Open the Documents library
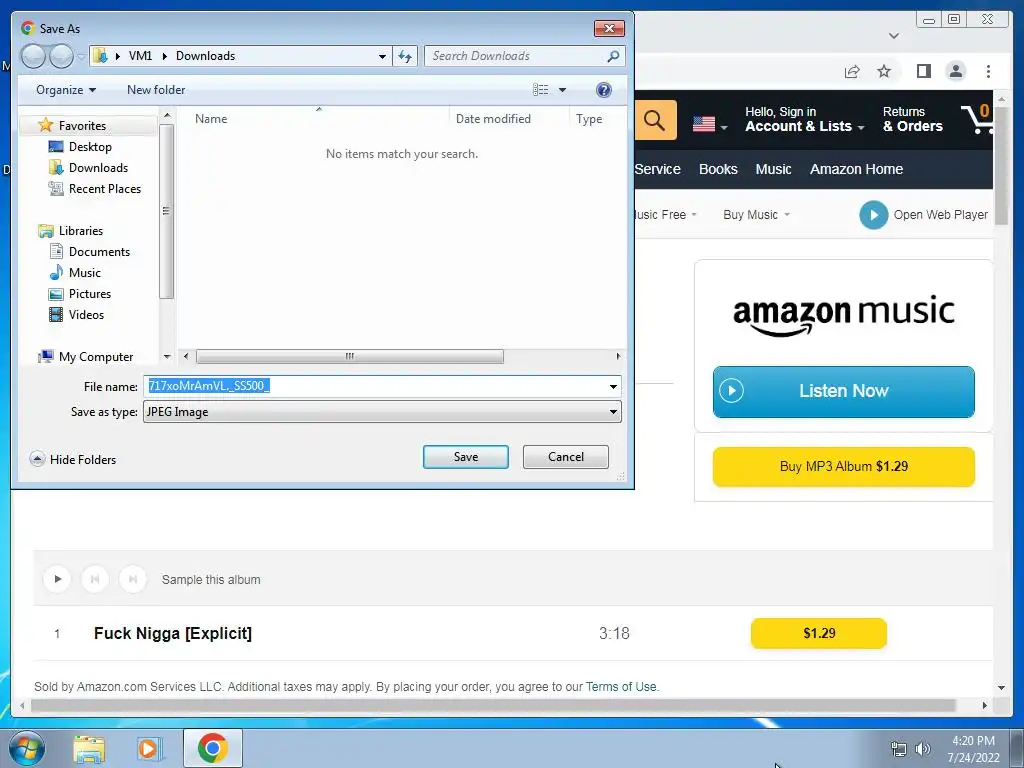Image resolution: width=1024 pixels, height=768 pixels. click(x=99, y=251)
